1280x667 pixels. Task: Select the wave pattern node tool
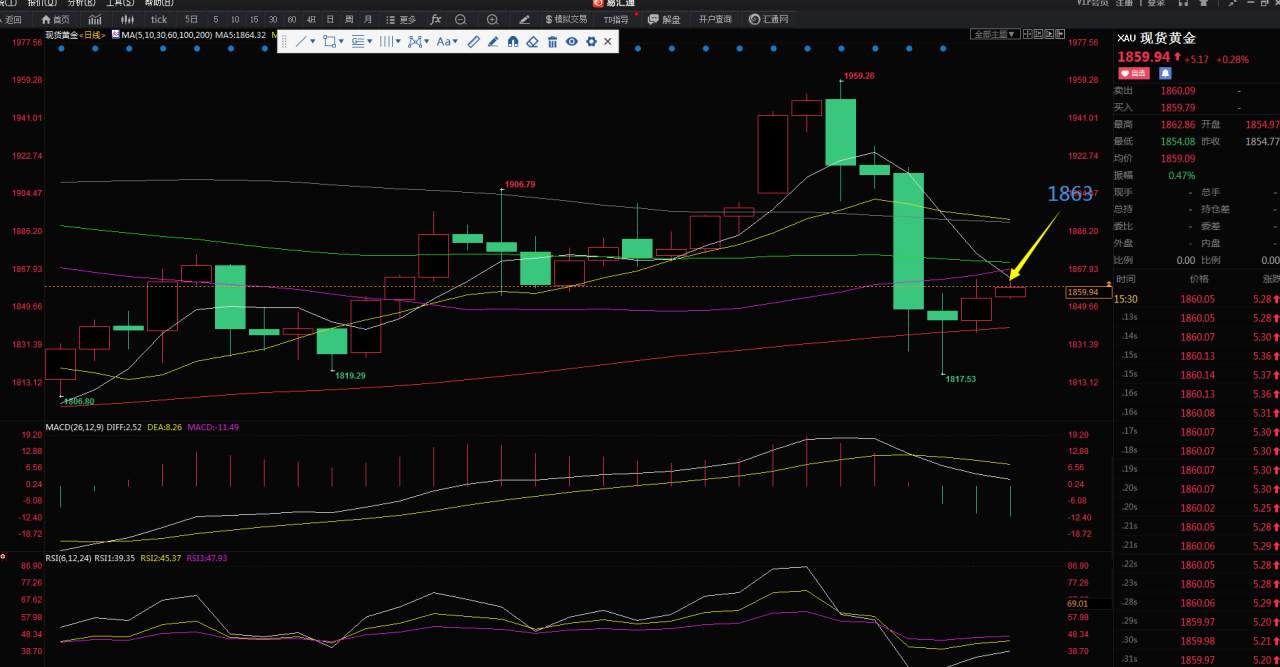[415, 42]
